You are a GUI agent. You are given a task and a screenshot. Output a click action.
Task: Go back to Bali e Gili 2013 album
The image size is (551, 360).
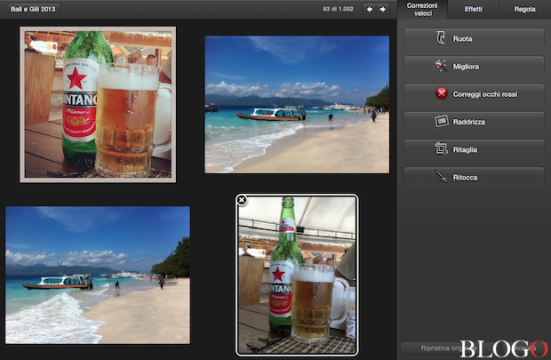(32, 9)
